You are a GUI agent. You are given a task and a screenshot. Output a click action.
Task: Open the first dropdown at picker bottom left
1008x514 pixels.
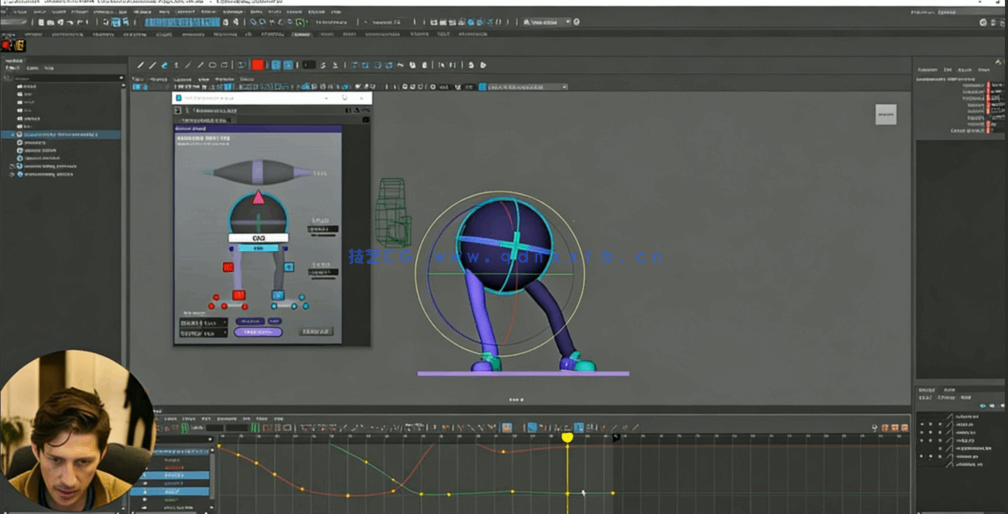pyautogui.click(x=203, y=322)
